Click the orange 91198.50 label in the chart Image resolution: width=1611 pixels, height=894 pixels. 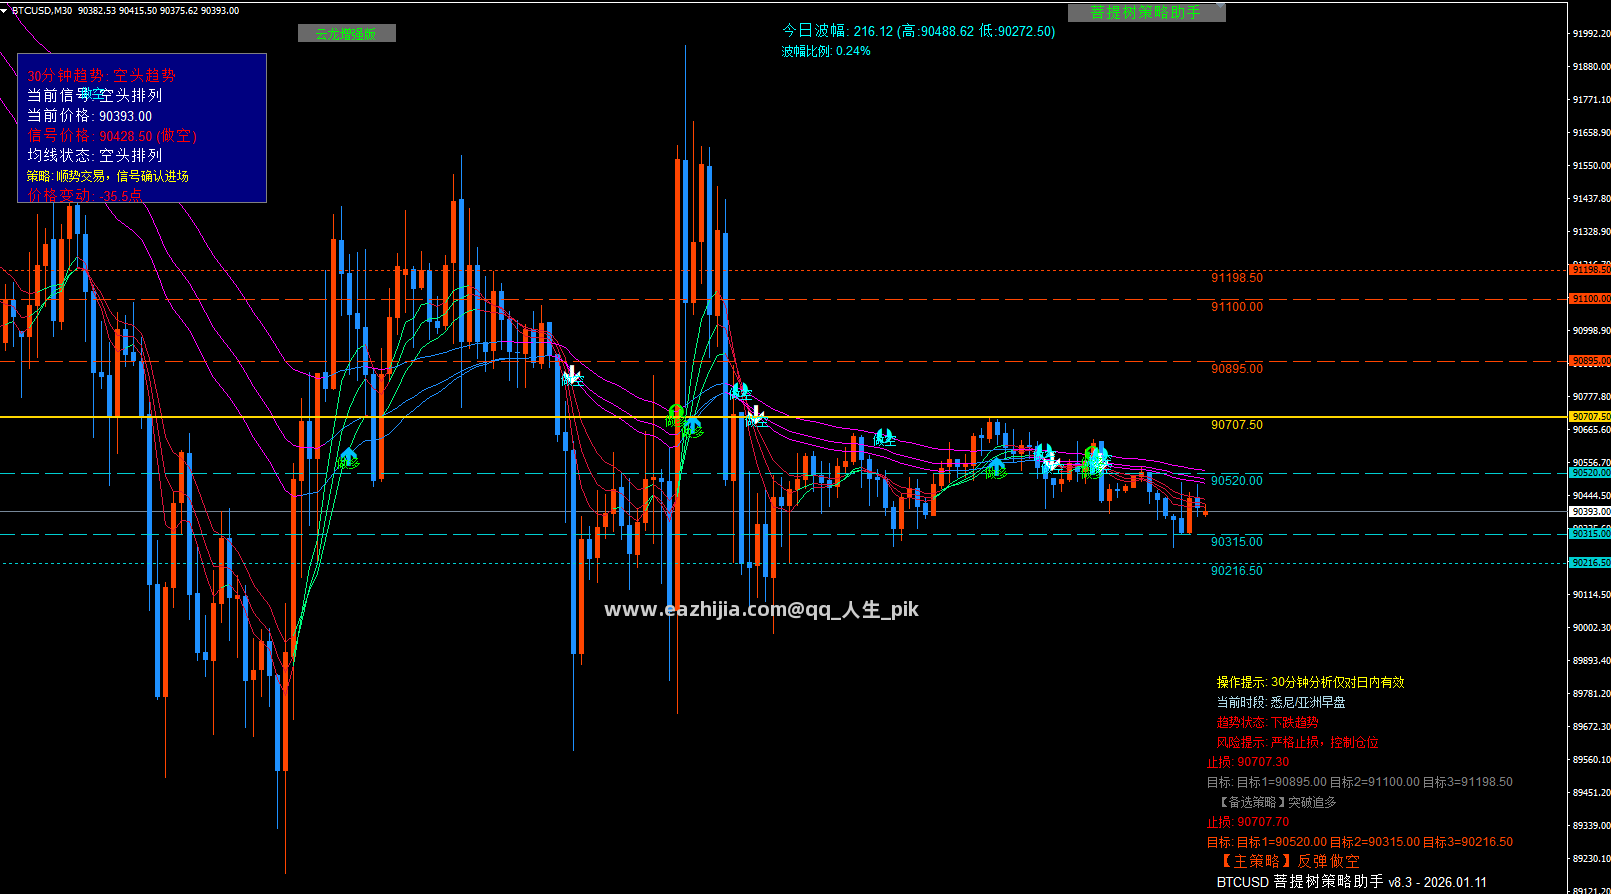pyautogui.click(x=1236, y=277)
